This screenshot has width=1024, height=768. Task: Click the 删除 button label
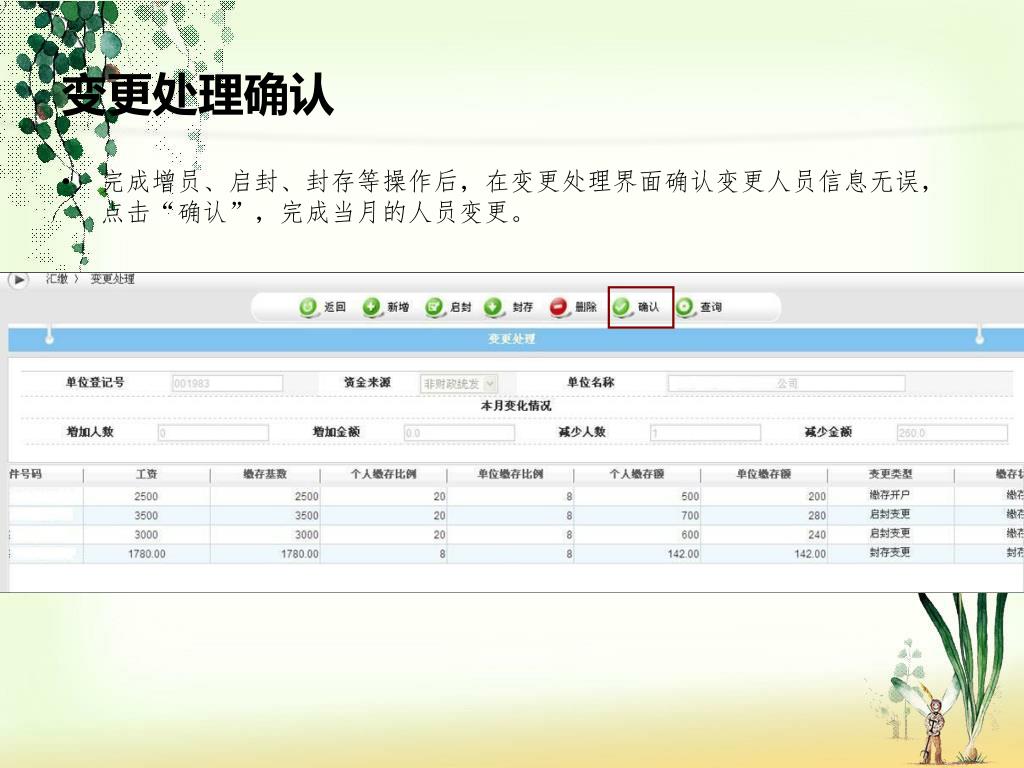(586, 307)
